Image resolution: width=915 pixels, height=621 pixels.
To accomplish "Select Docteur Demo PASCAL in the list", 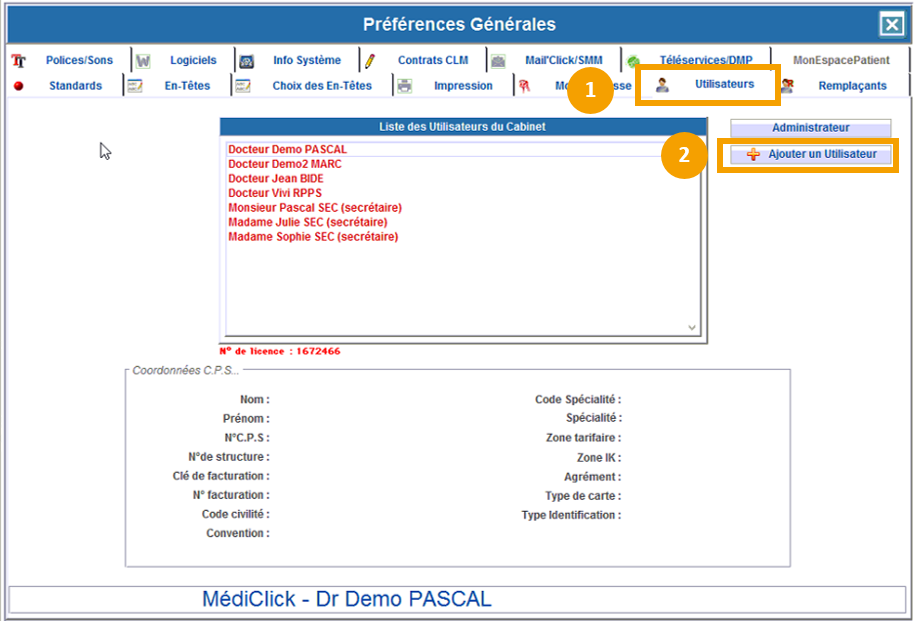I will [x=287, y=150].
